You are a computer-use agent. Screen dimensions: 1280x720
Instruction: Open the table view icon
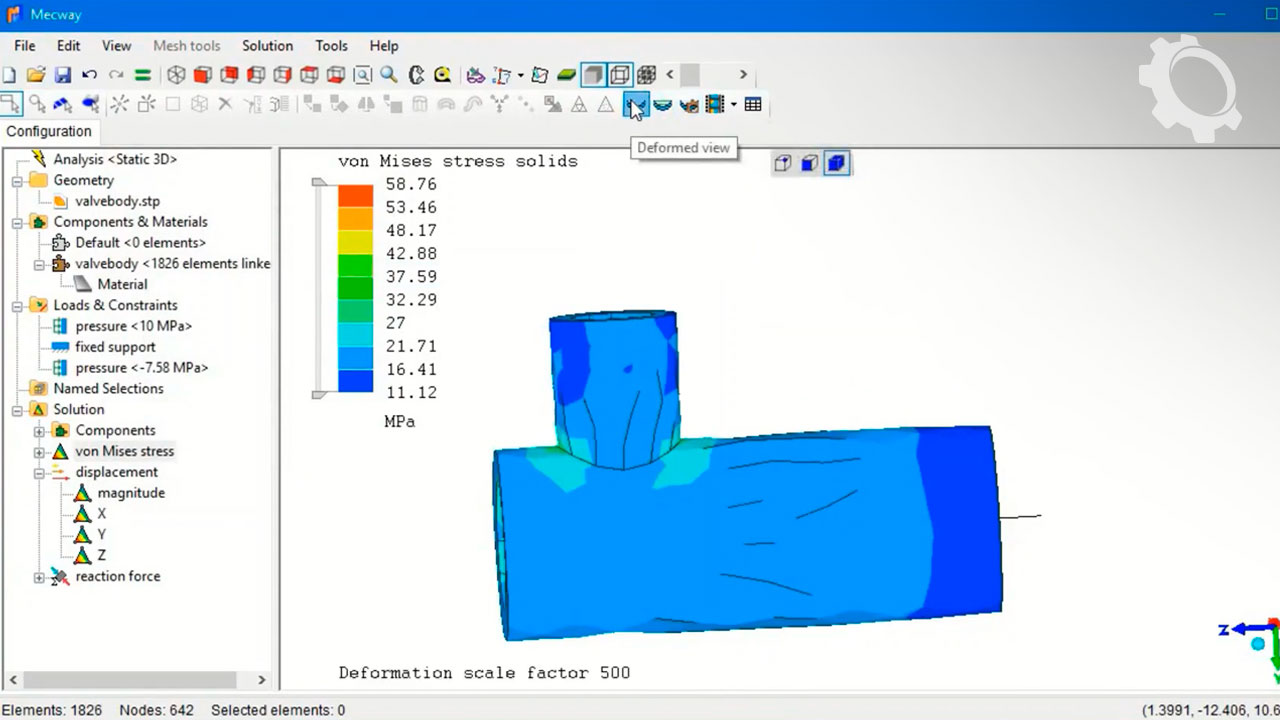(x=753, y=104)
